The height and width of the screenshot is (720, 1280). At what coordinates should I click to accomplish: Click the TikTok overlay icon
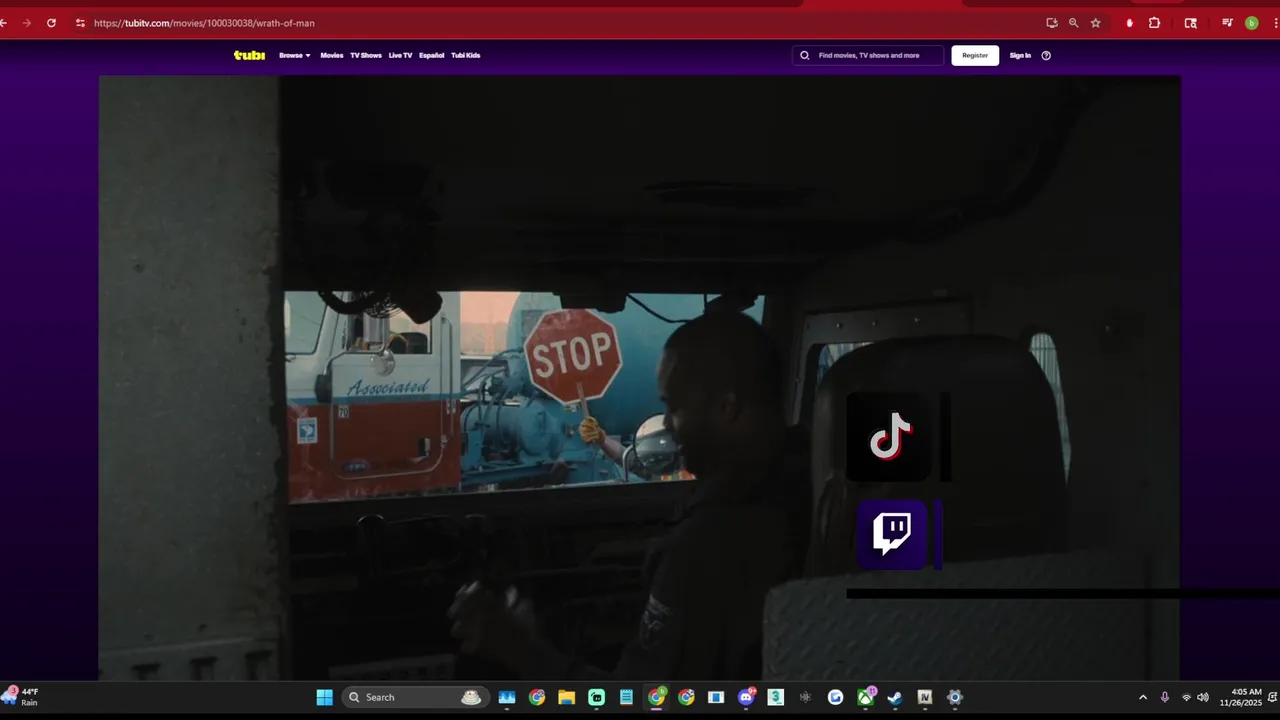[890, 437]
